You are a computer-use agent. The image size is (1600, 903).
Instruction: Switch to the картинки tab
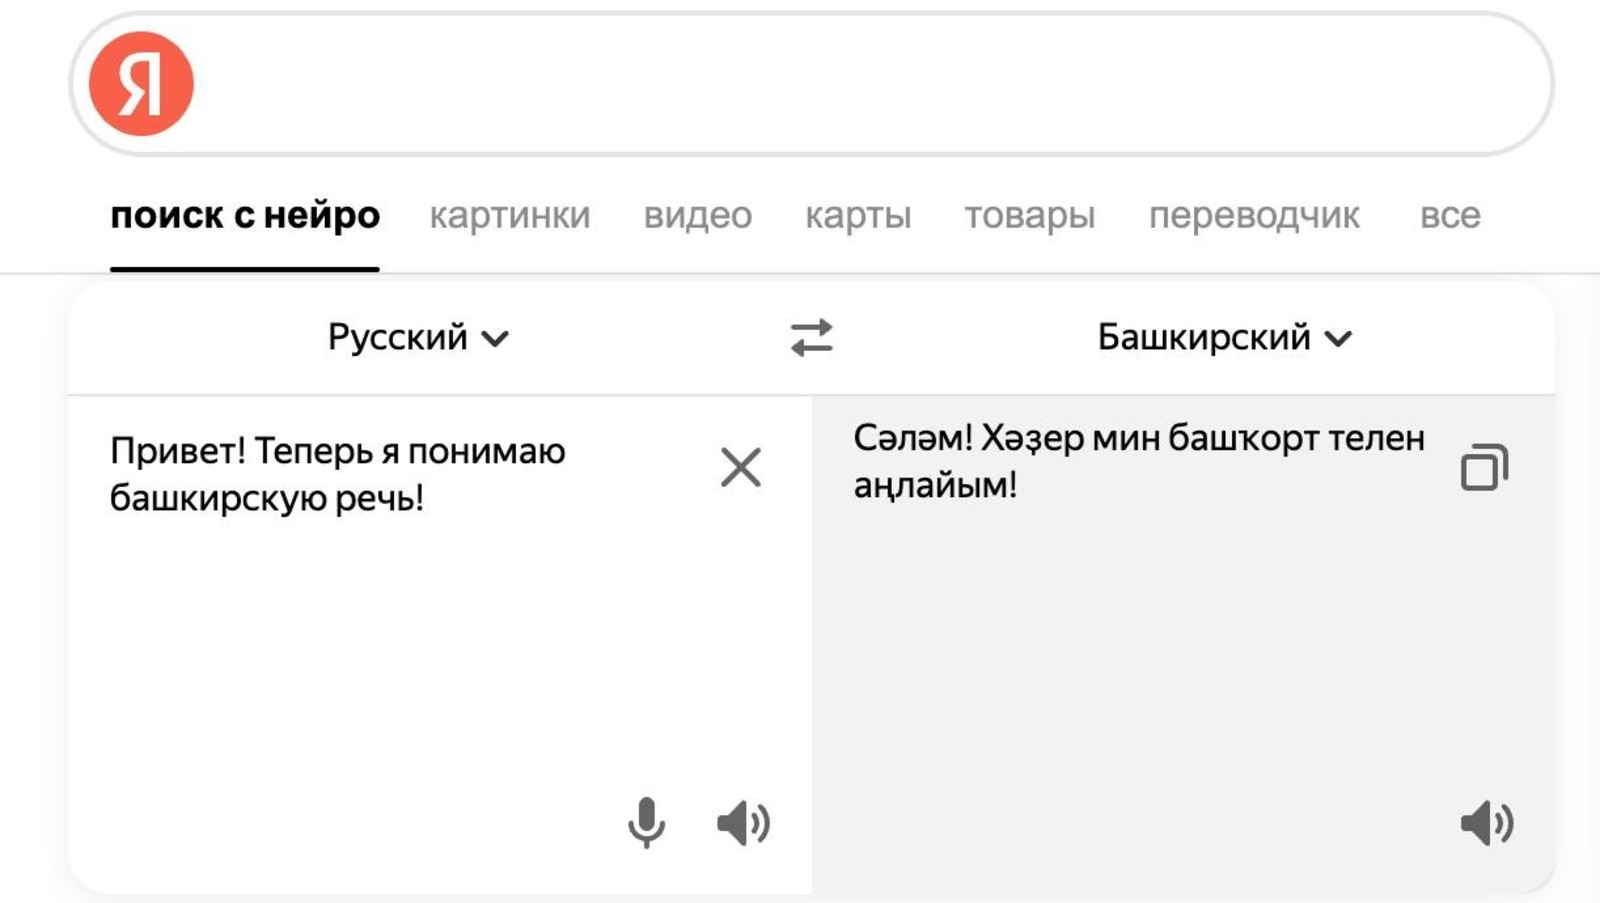click(x=510, y=216)
